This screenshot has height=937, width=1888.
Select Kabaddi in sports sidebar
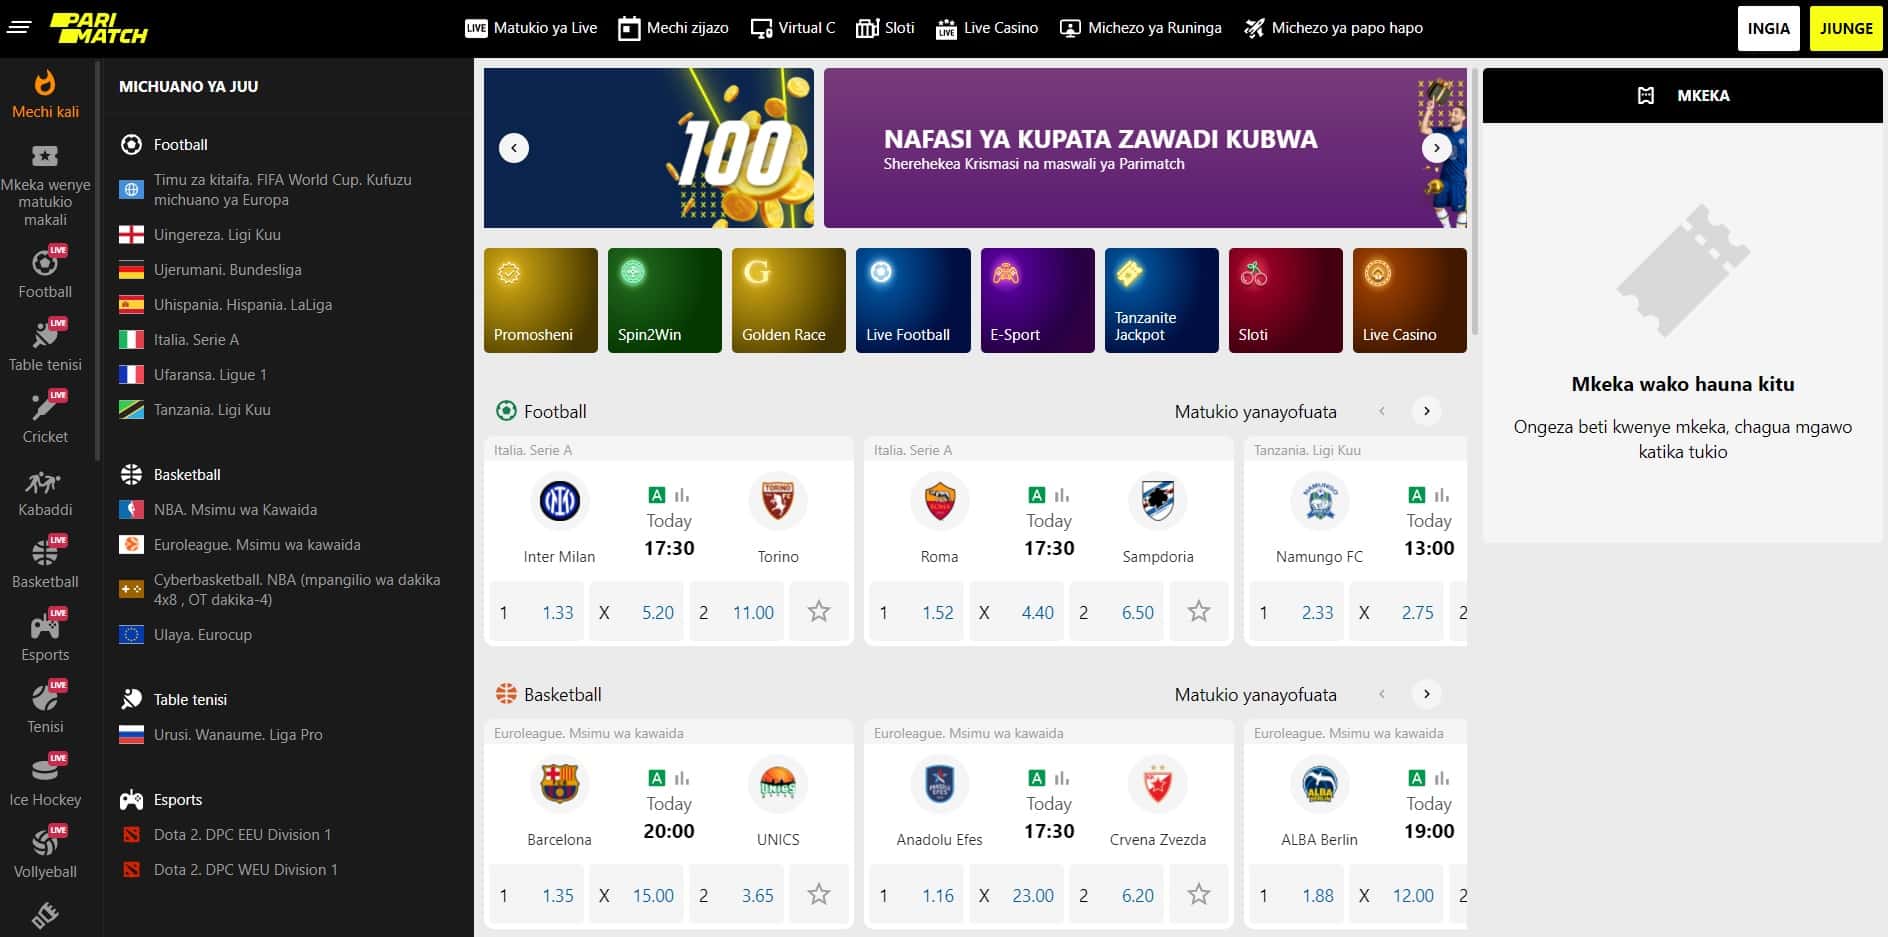tap(45, 494)
